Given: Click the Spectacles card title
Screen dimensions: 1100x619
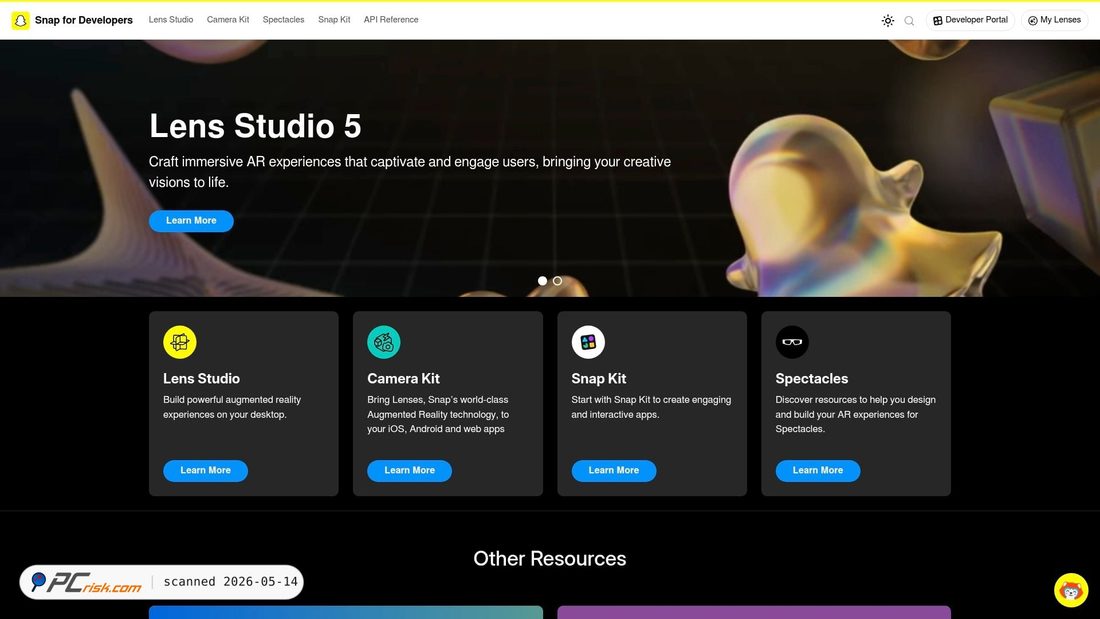Looking at the screenshot, I should [812, 378].
